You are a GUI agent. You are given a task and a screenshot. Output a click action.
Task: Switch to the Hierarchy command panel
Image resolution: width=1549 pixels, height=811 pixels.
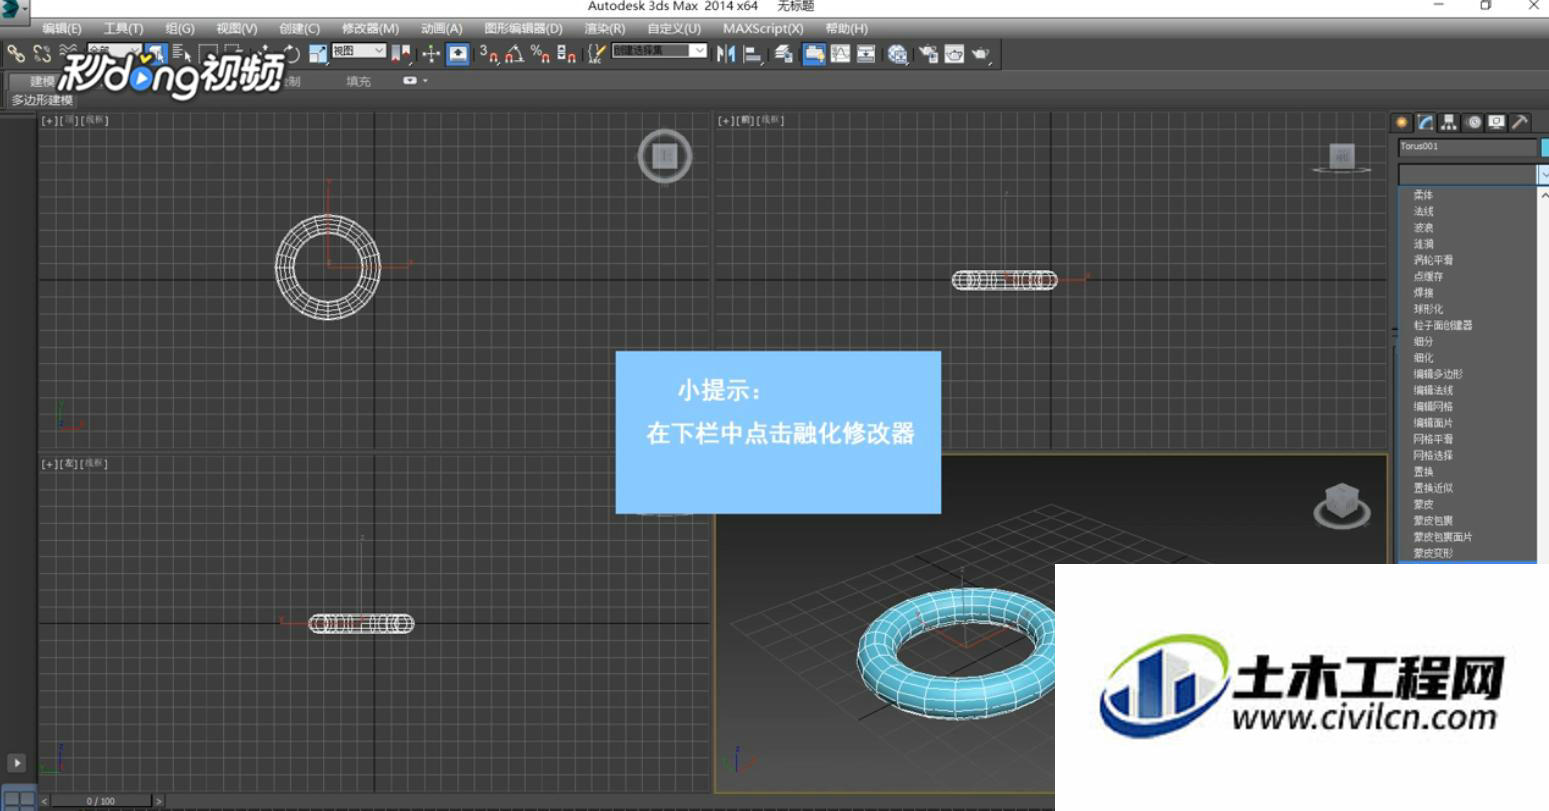click(x=1449, y=122)
